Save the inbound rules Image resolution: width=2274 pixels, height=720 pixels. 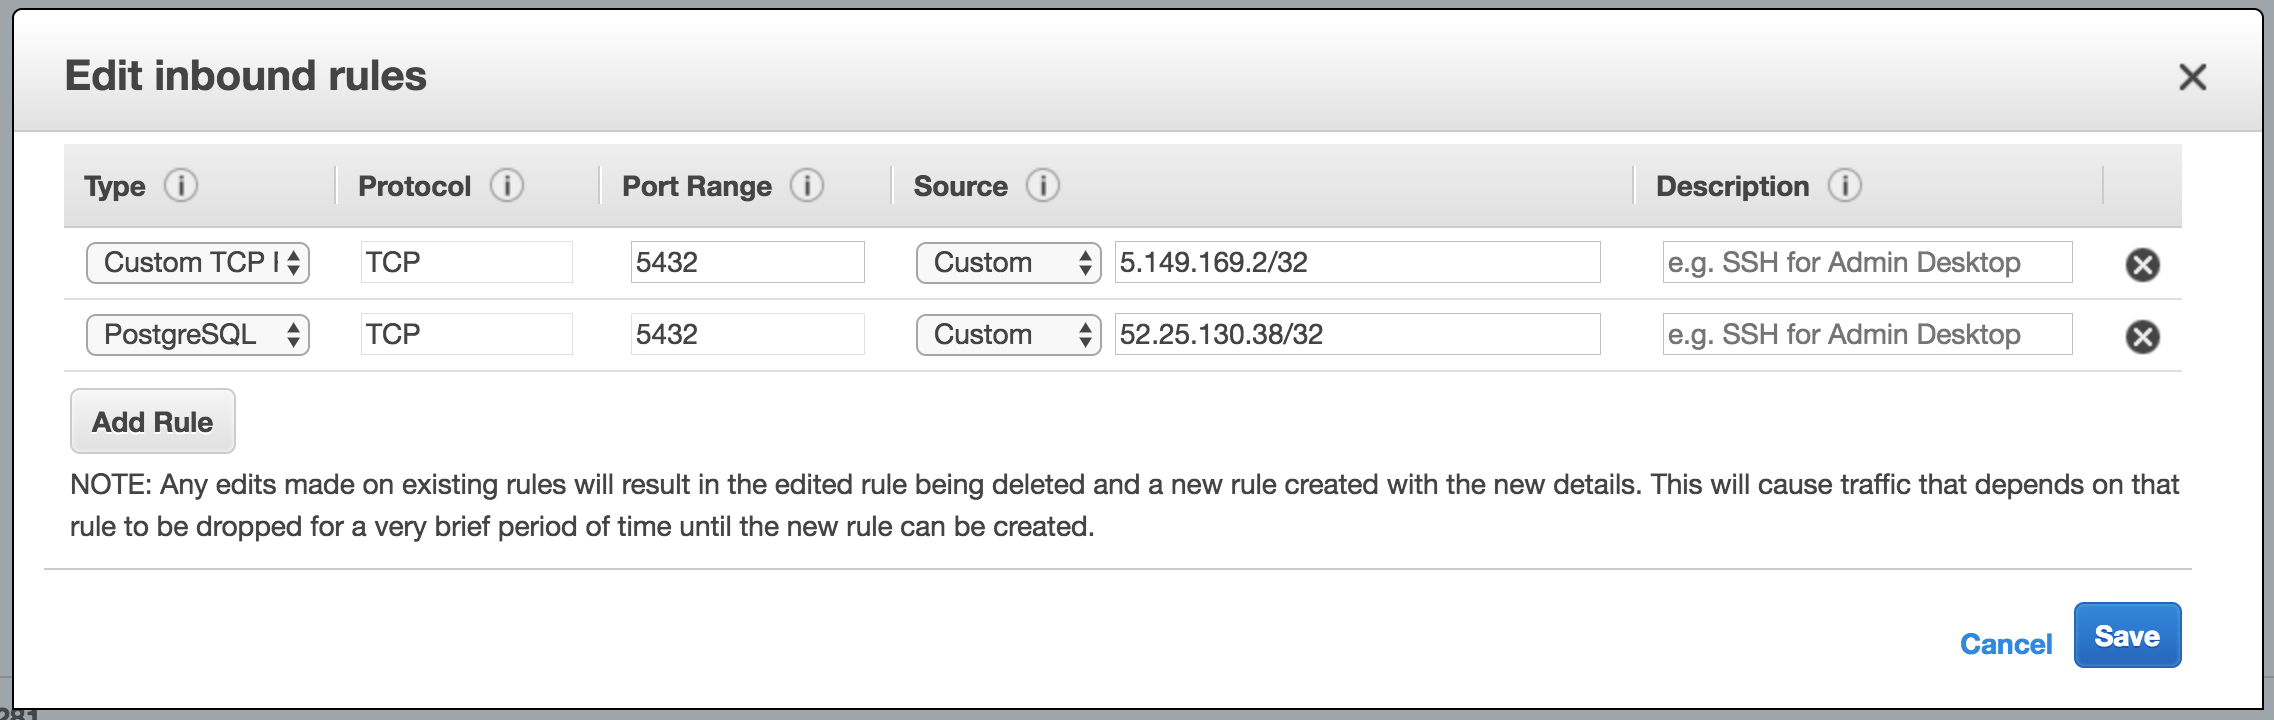[2127, 636]
